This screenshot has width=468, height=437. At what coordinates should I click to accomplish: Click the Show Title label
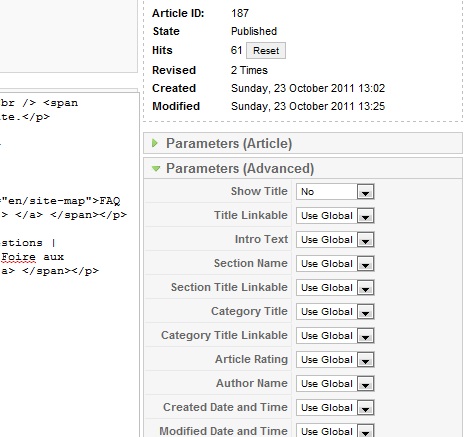point(259,191)
